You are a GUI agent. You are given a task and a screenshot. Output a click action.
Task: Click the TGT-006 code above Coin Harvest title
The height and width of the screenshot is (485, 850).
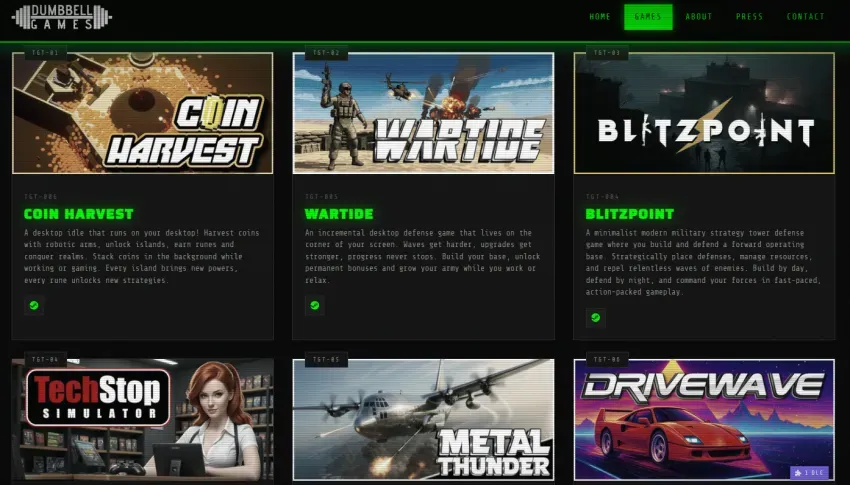pos(41,197)
